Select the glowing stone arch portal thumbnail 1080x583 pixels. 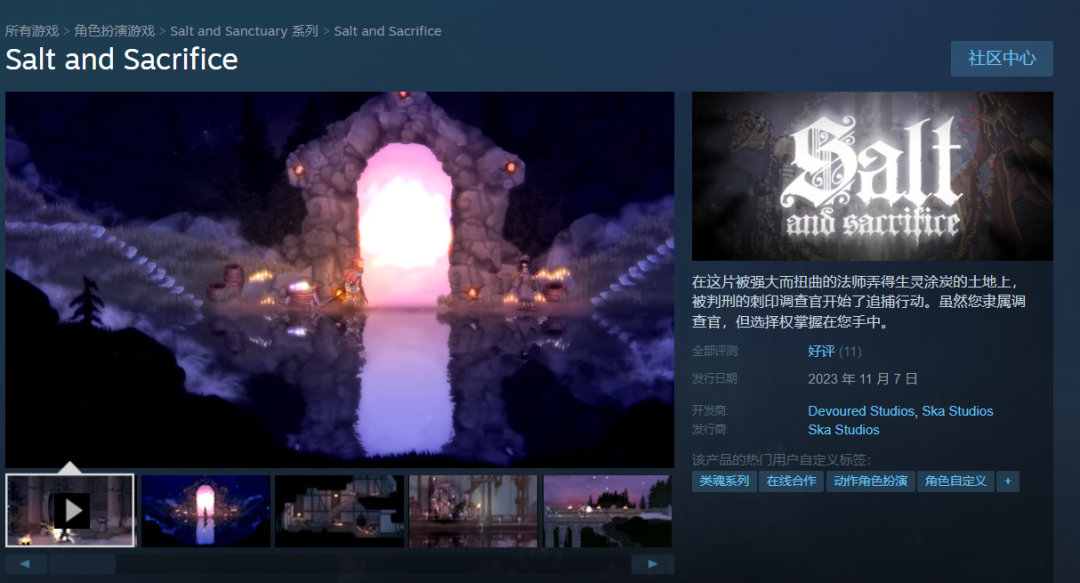(x=205, y=511)
